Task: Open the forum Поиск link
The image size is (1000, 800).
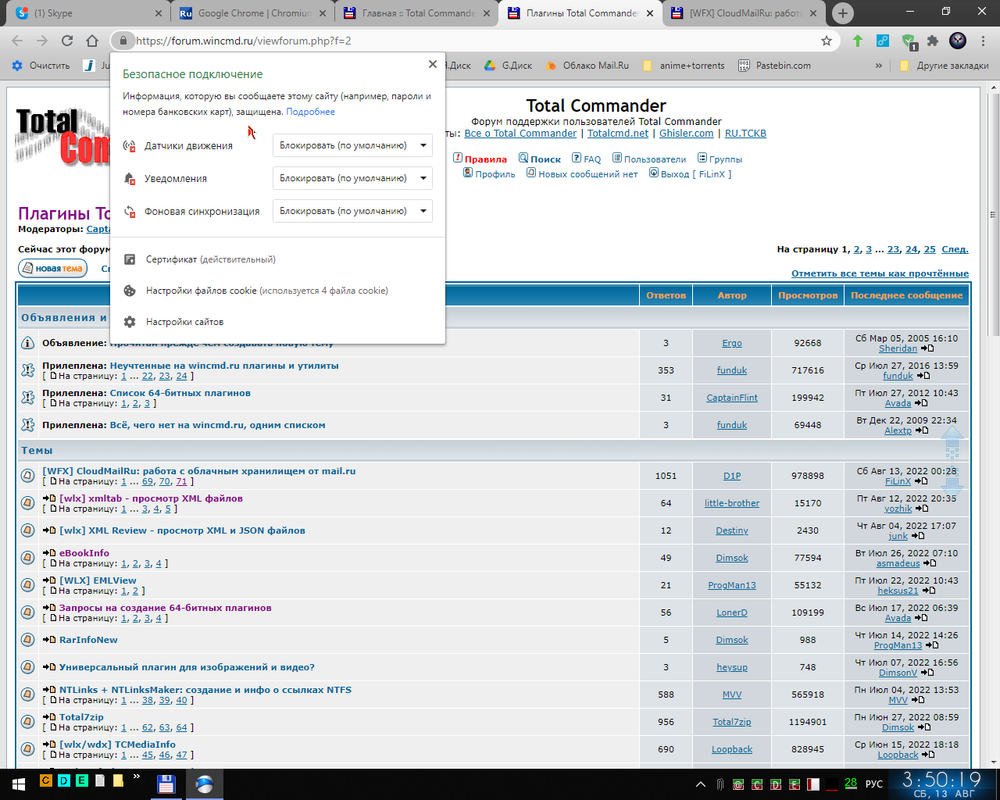Action: tap(545, 159)
